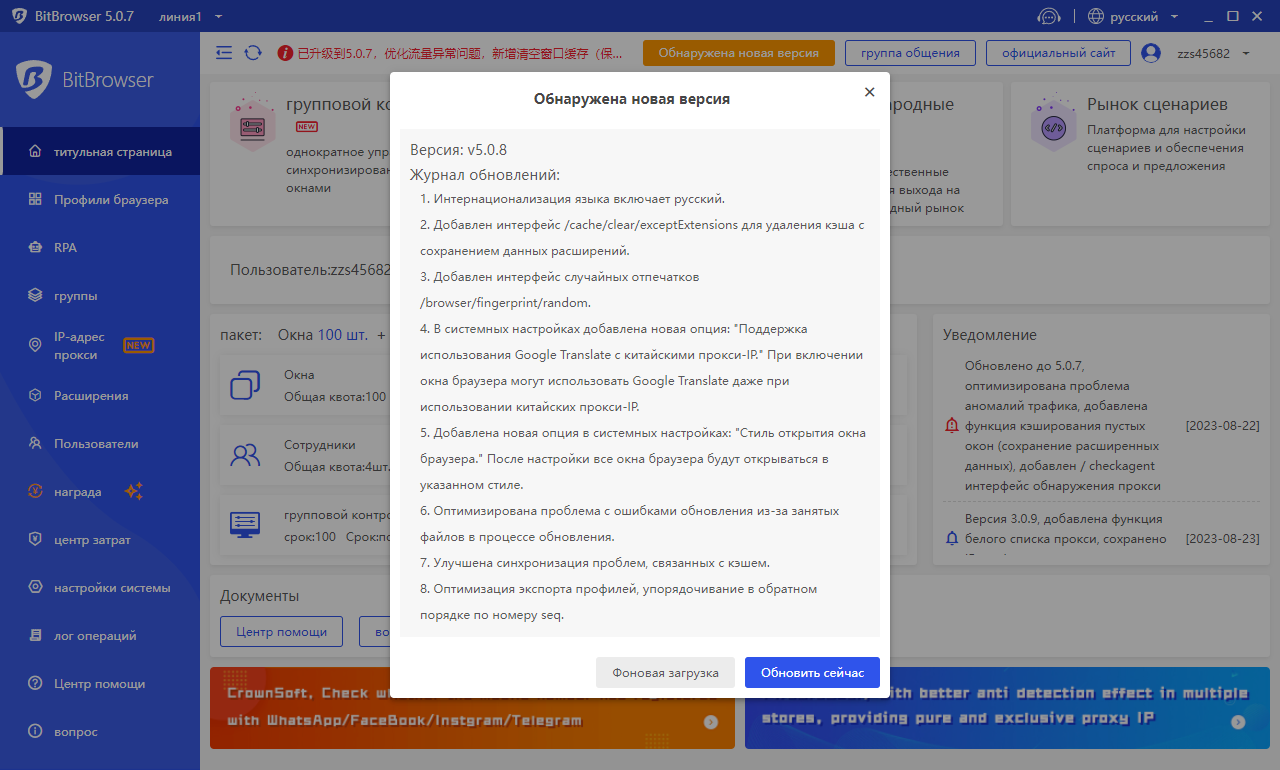Visit официальный сайт button
Screen dimensions: 1280x770
pos(1058,53)
